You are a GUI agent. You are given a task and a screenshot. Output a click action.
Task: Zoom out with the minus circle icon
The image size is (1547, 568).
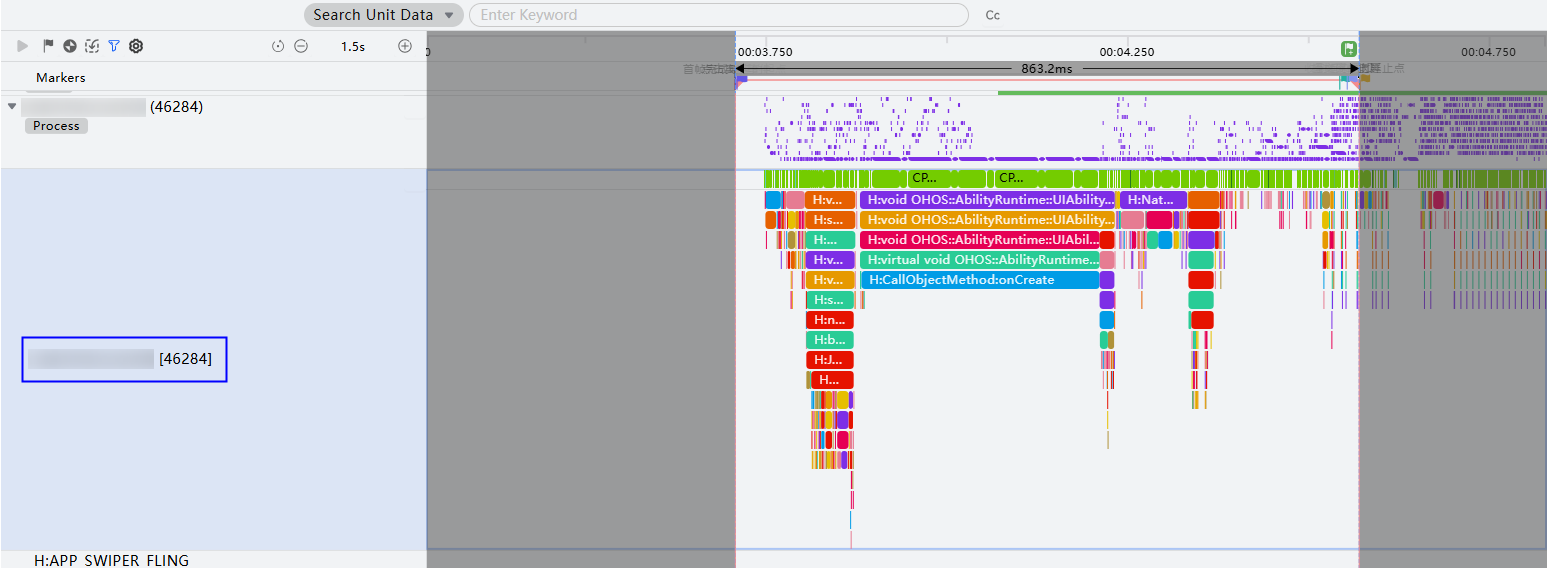[x=301, y=46]
